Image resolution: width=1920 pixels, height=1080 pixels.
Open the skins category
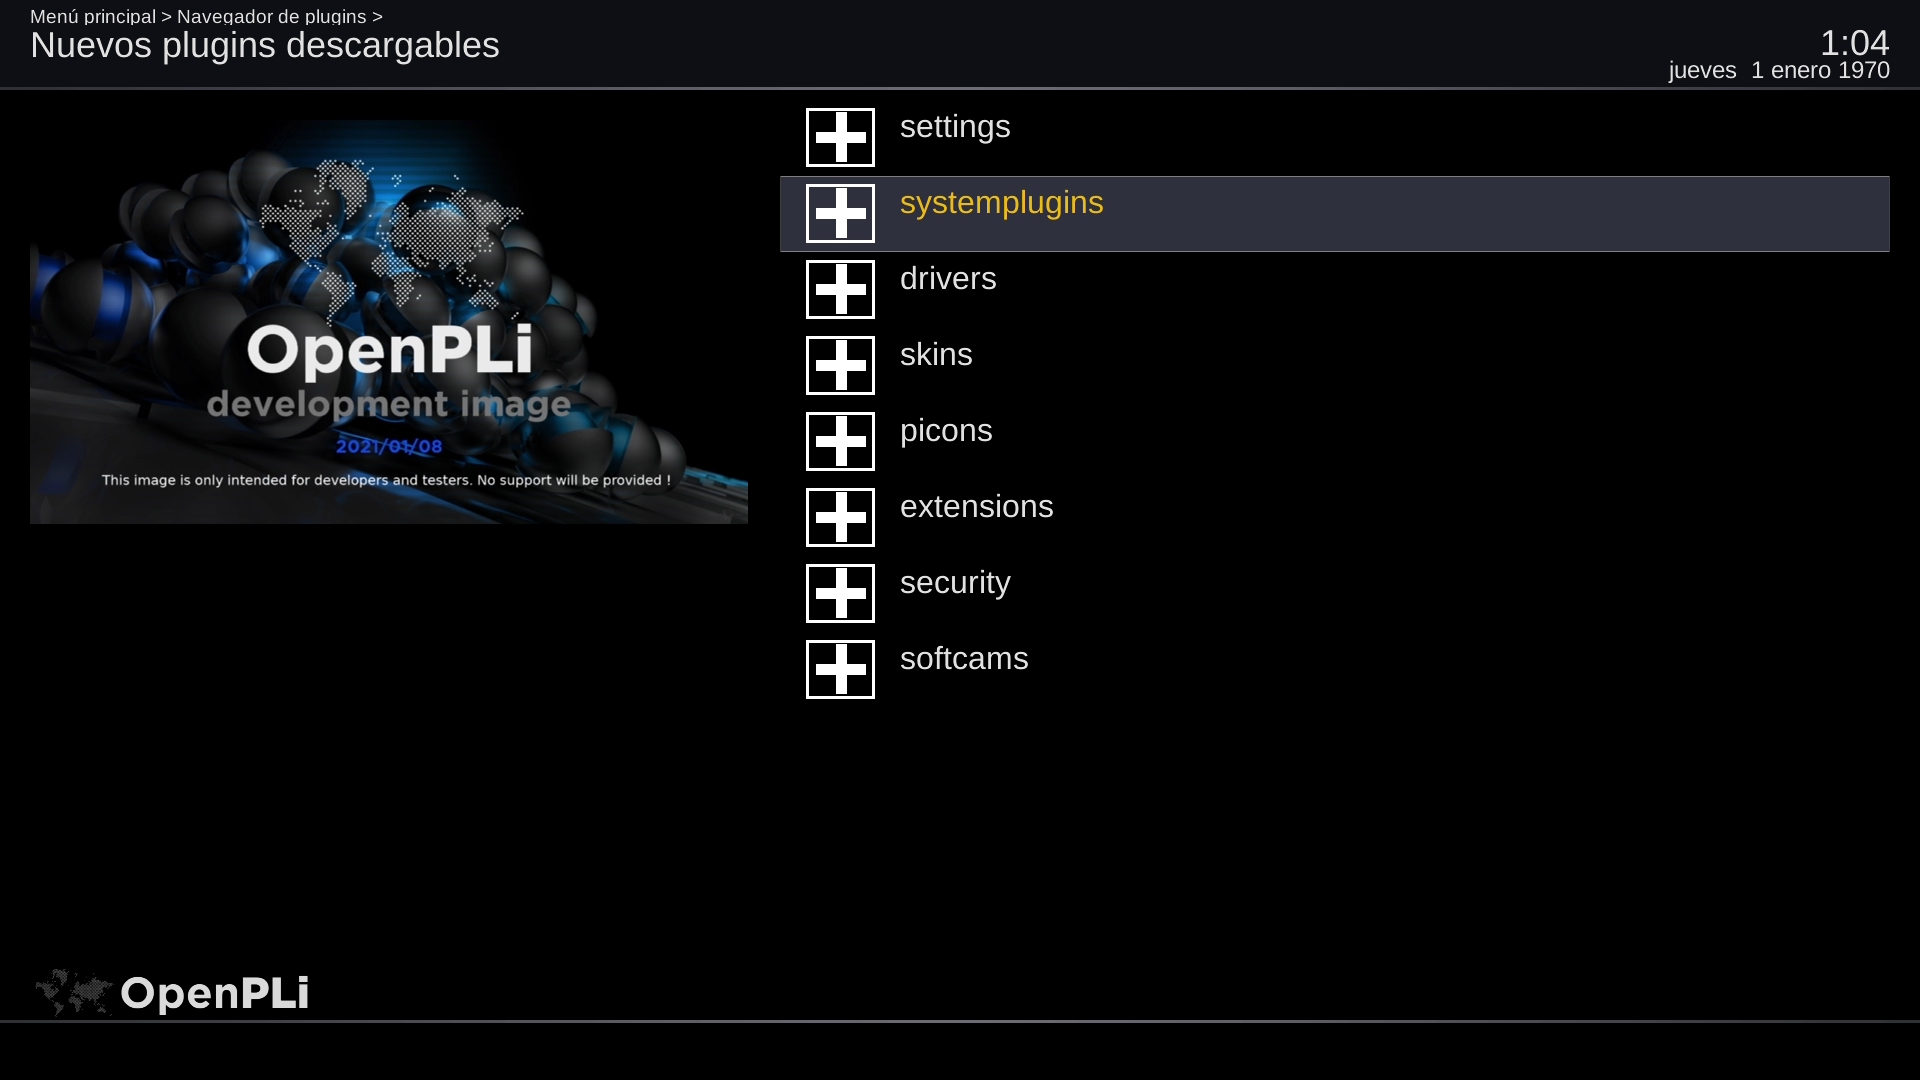[x=935, y=355]
